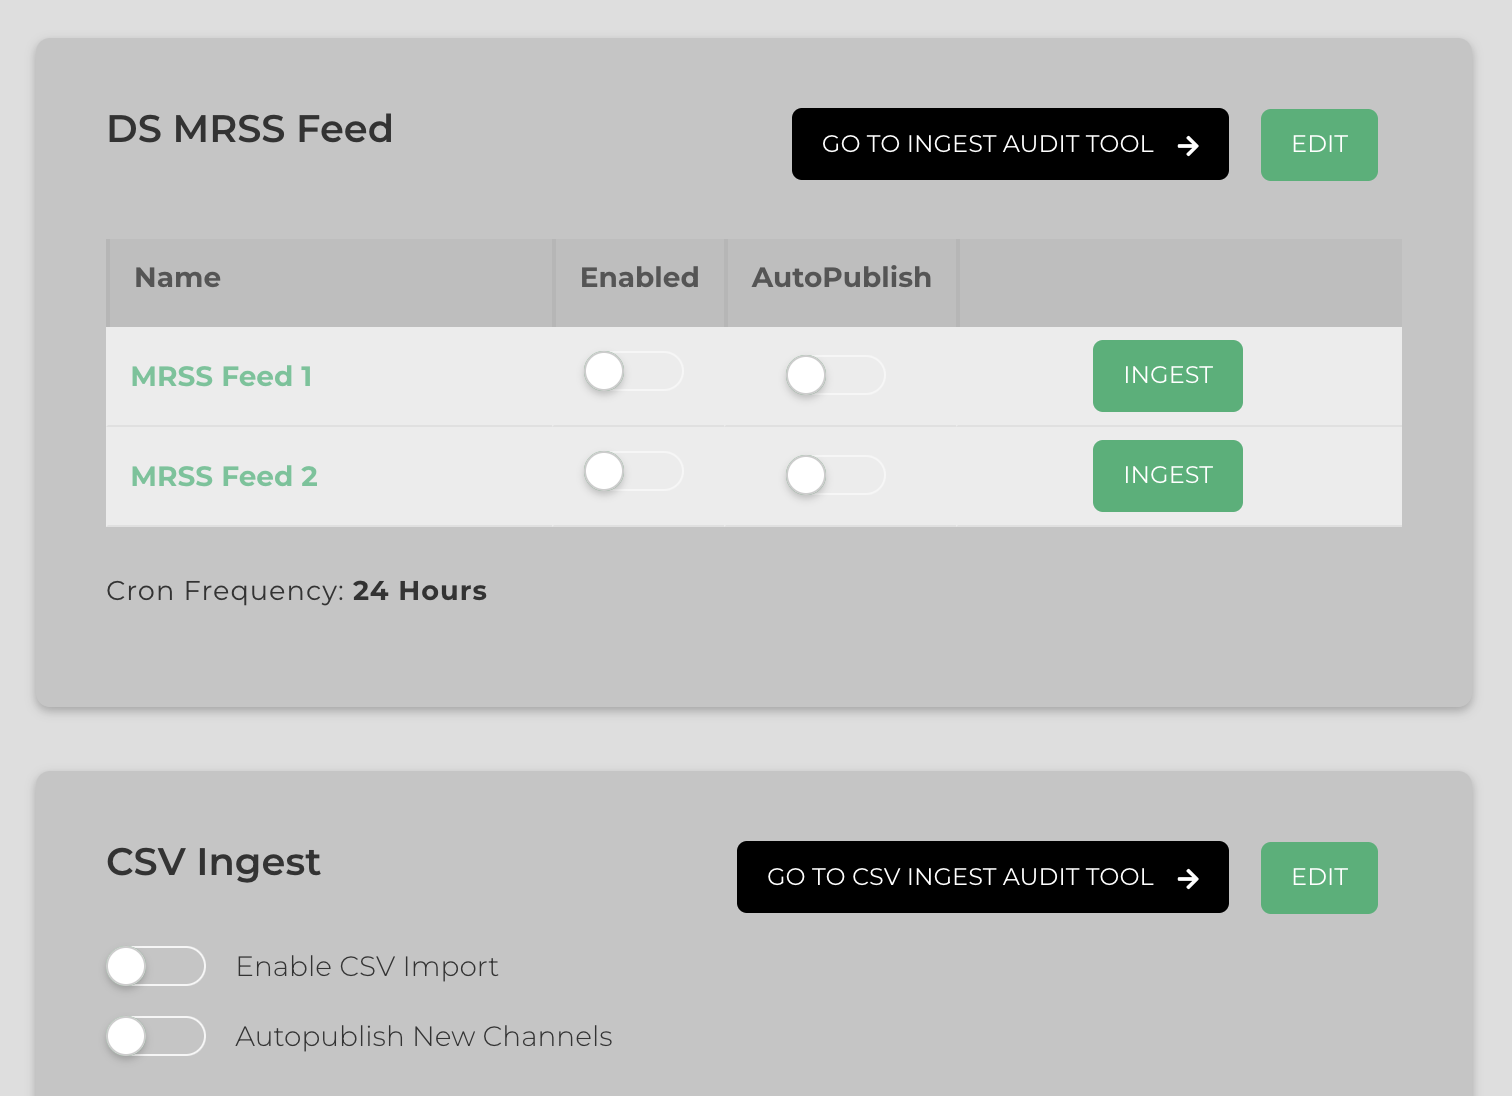The image size is (1512, 1096).
Task: Click the DS MRSS Feed section heading
Action: coord(250,129)
